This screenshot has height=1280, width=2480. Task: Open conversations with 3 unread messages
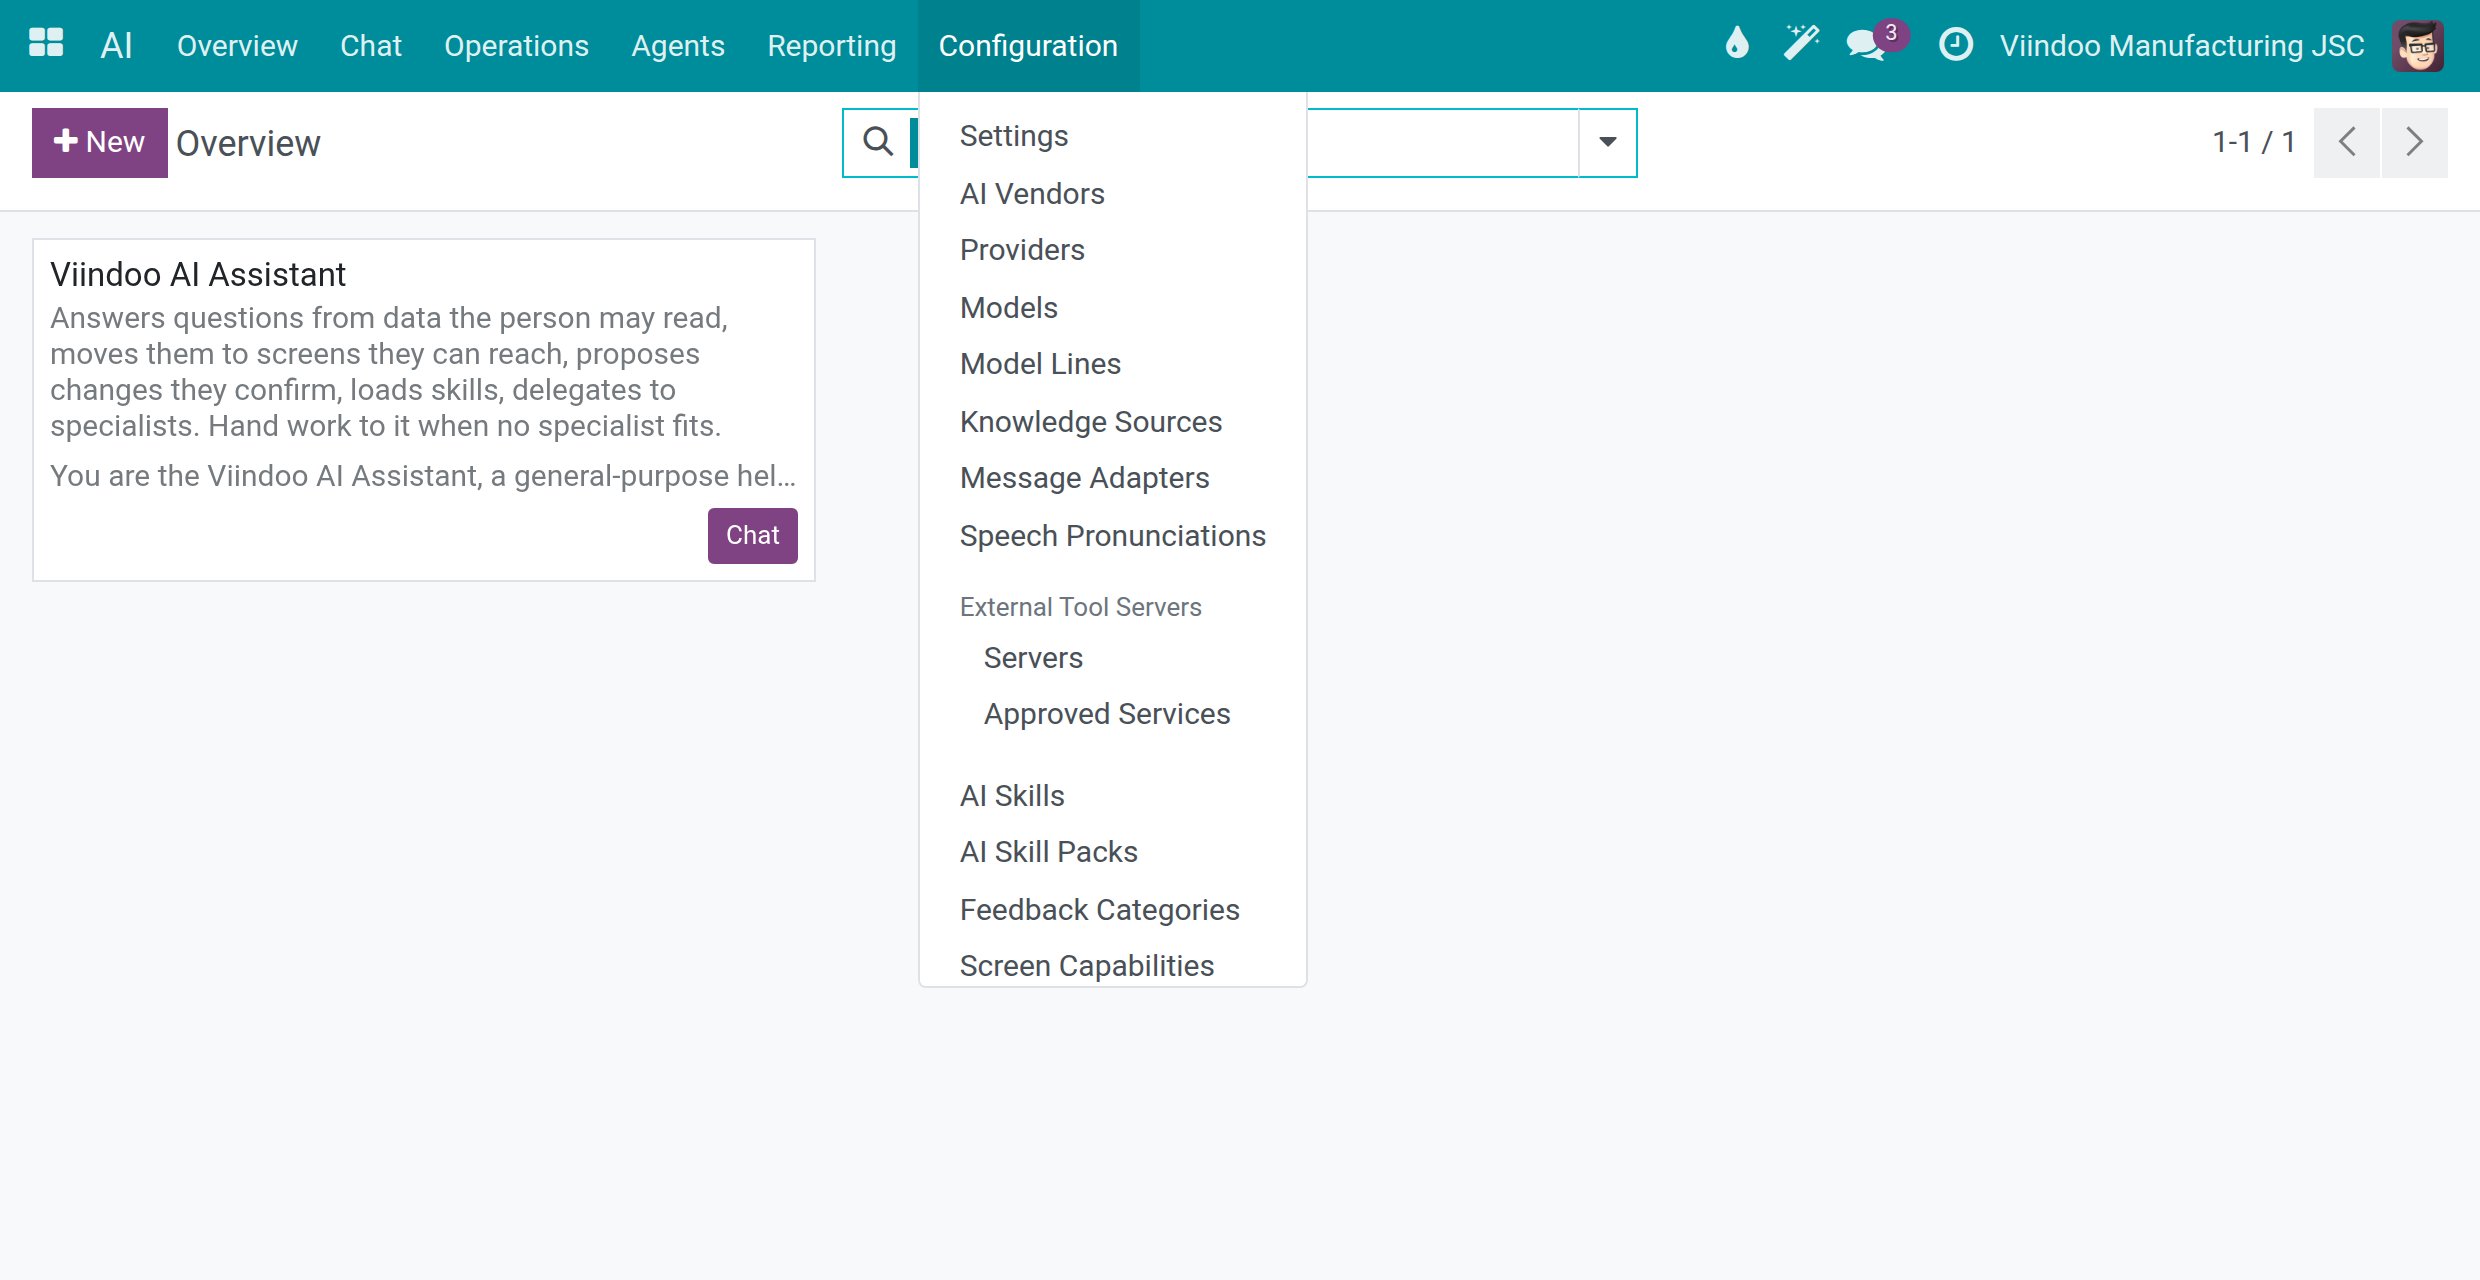pyautogui.click(x=1876, y=42)
